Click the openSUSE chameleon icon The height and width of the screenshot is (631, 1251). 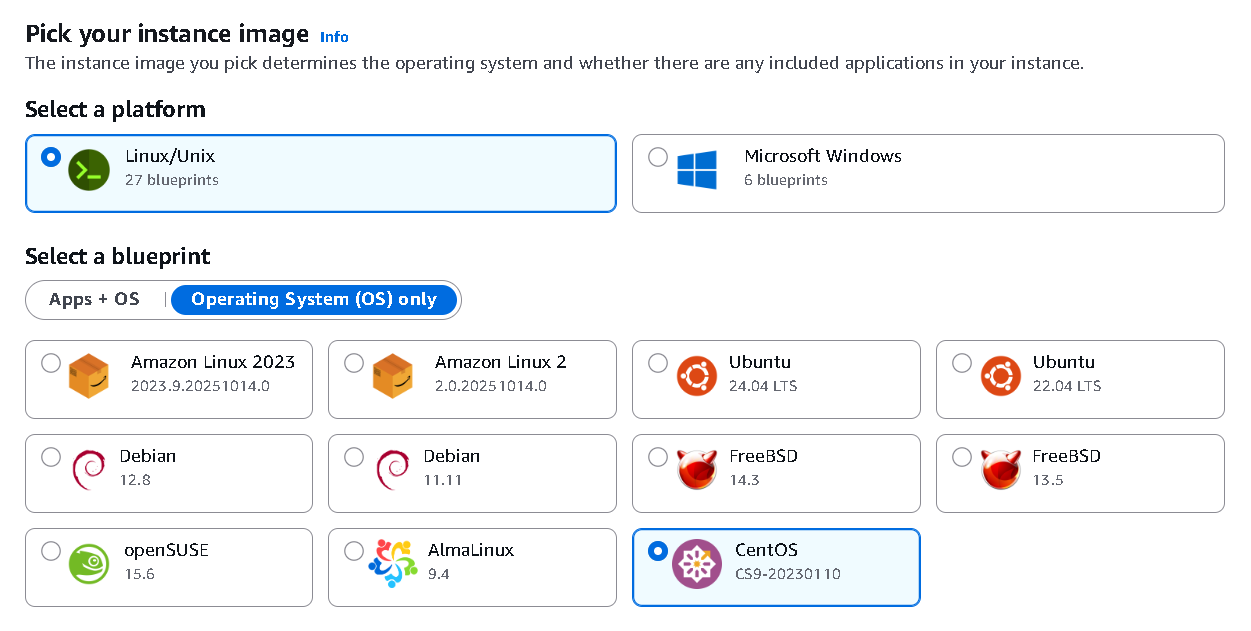click(89, 564)
